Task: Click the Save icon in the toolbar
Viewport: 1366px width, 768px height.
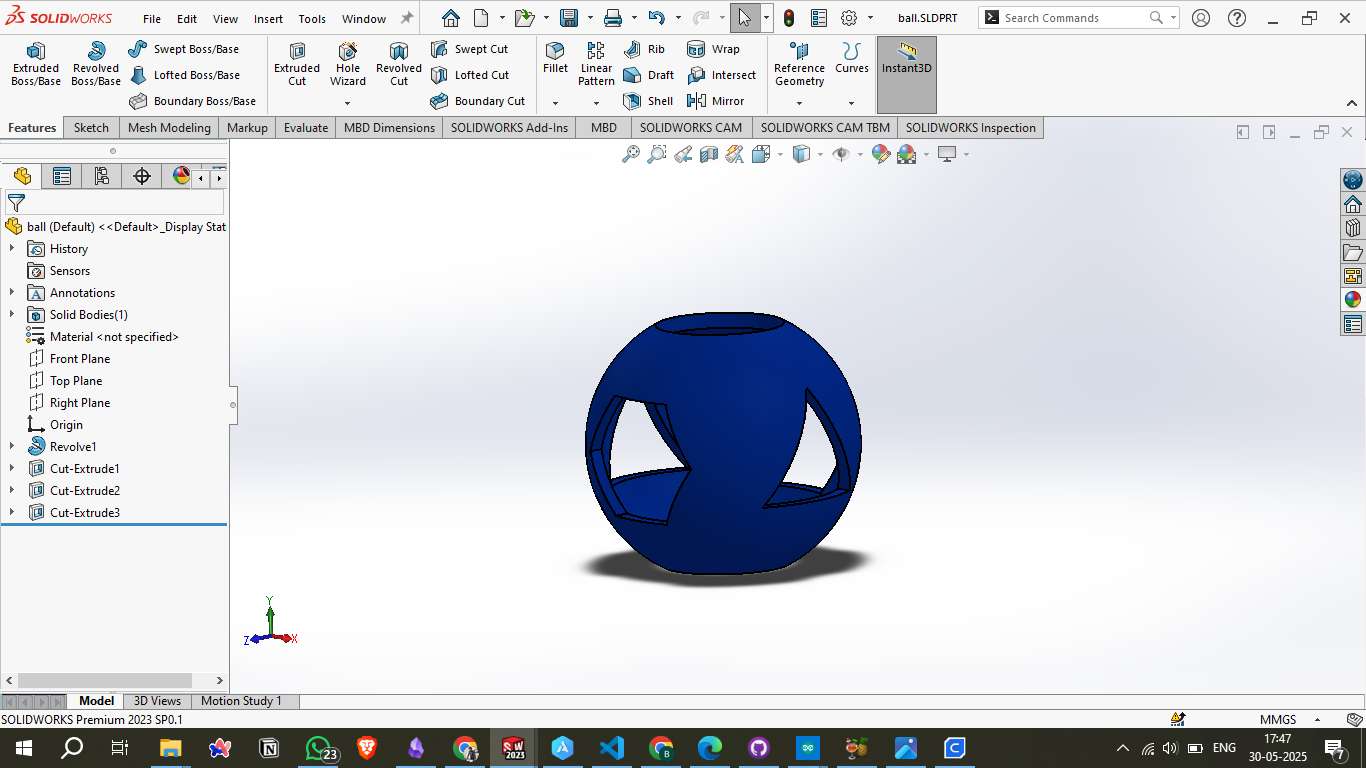Action: point(569,18)
